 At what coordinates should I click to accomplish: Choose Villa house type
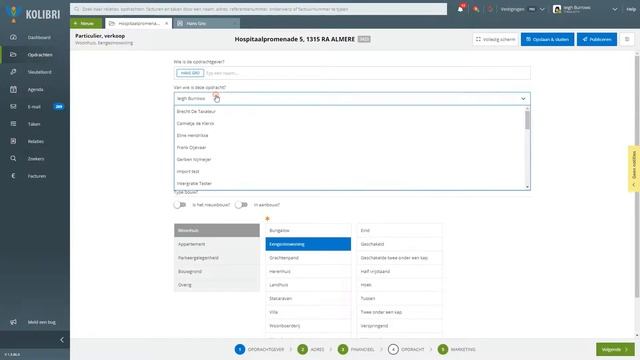pyautogui.click(x=308, y=312)
